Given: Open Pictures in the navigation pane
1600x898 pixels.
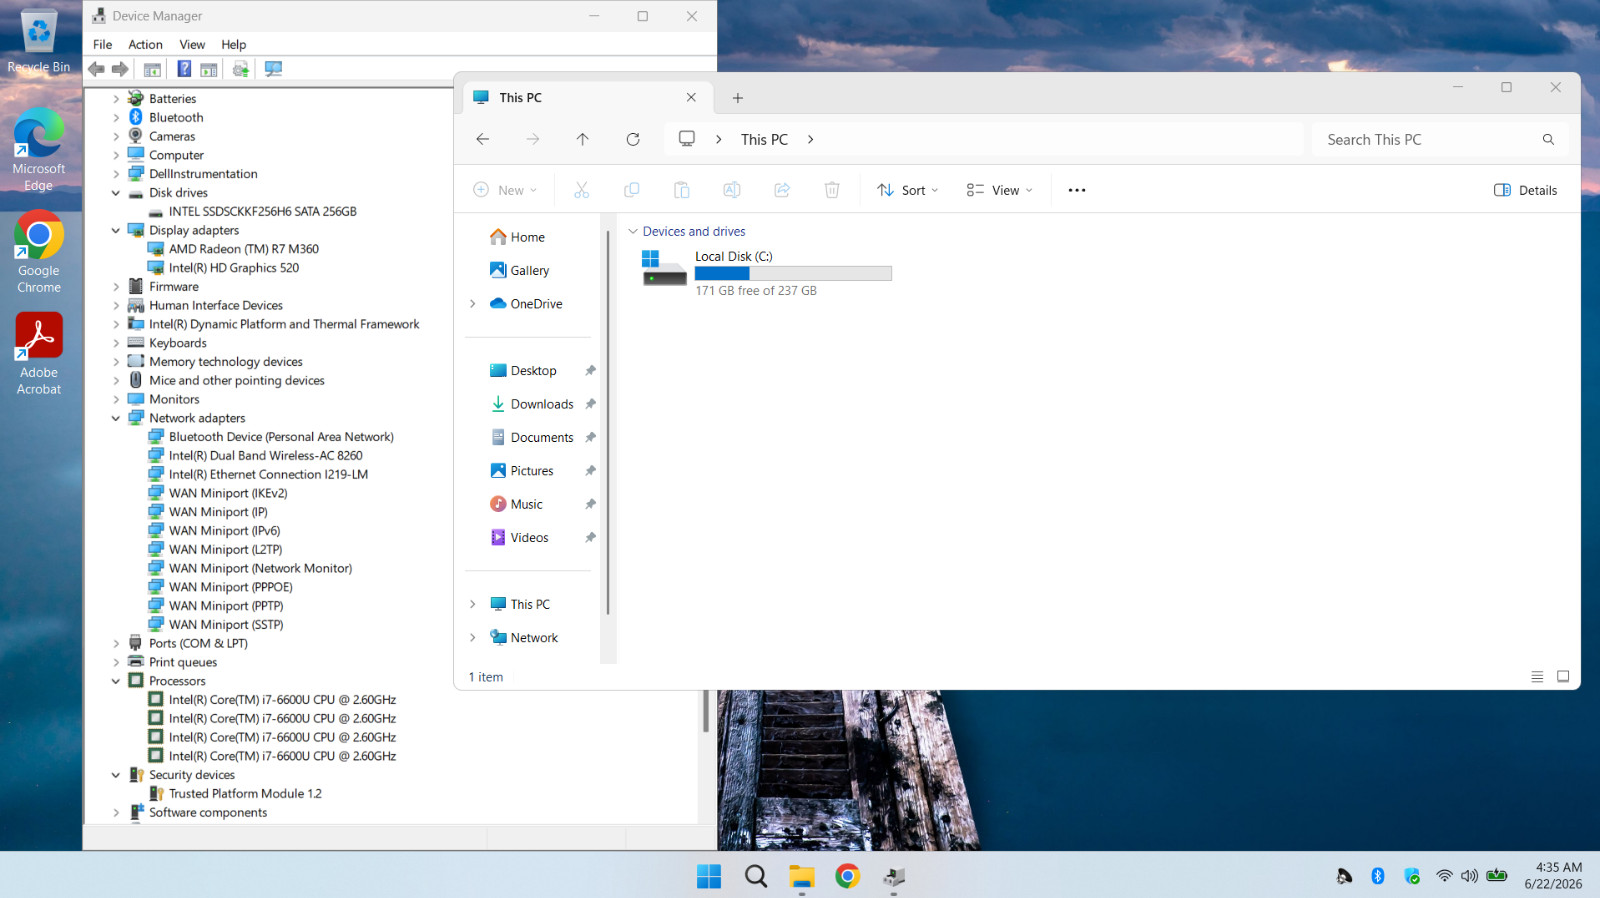Looking at the screenshot, I should 521,471.
